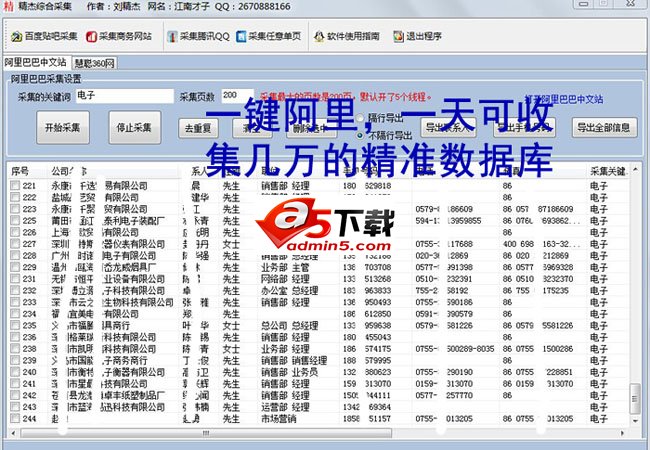This screenshot has height=450, width=650.
Task: Click the table scroll-up arrow
Action: (634, 169)
